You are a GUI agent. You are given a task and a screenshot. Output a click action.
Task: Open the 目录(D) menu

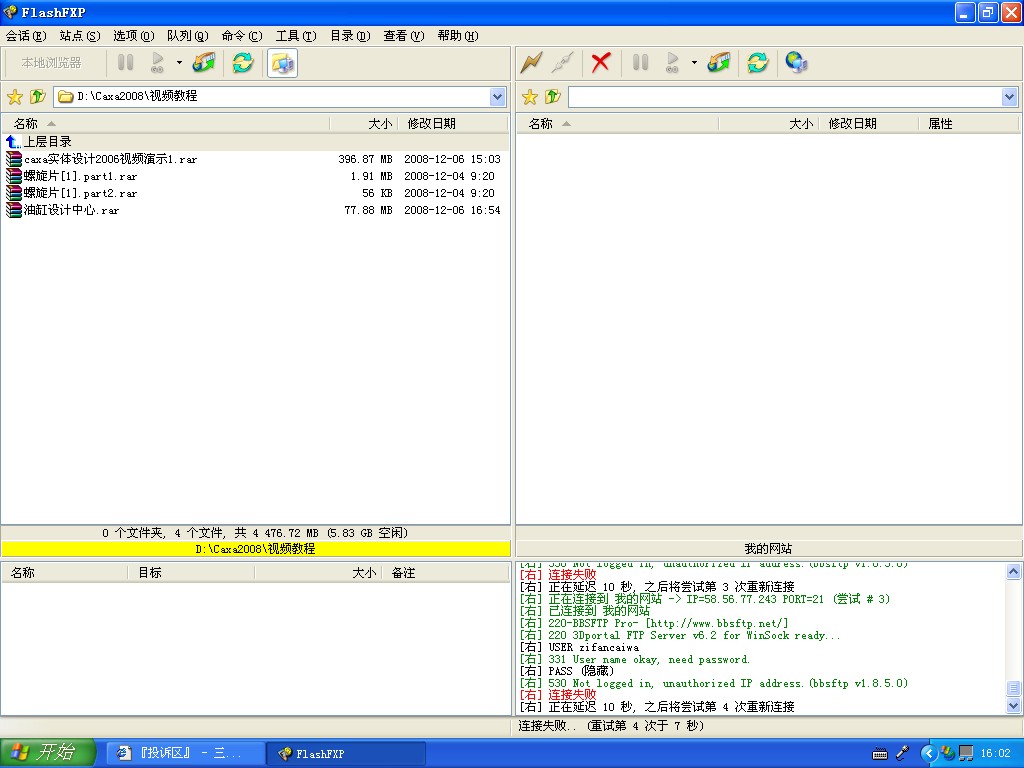point(350,36)
